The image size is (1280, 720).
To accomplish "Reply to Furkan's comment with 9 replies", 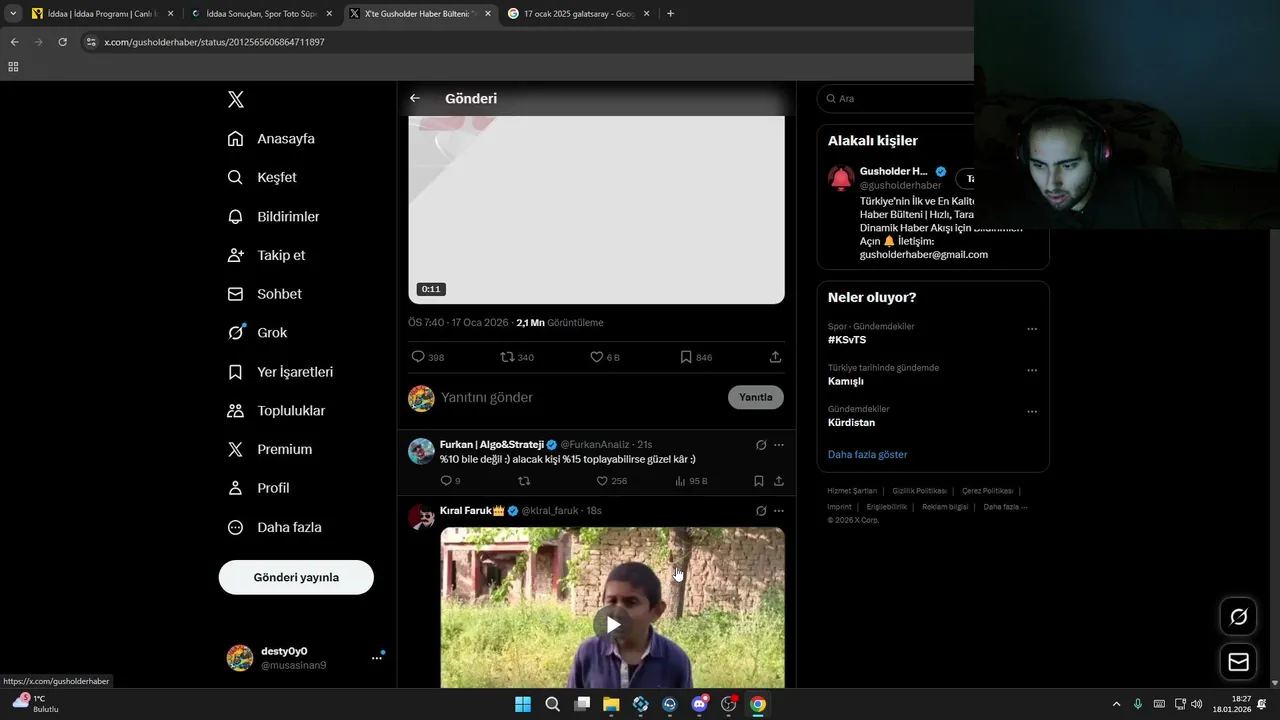I will [x=450, y=481].
